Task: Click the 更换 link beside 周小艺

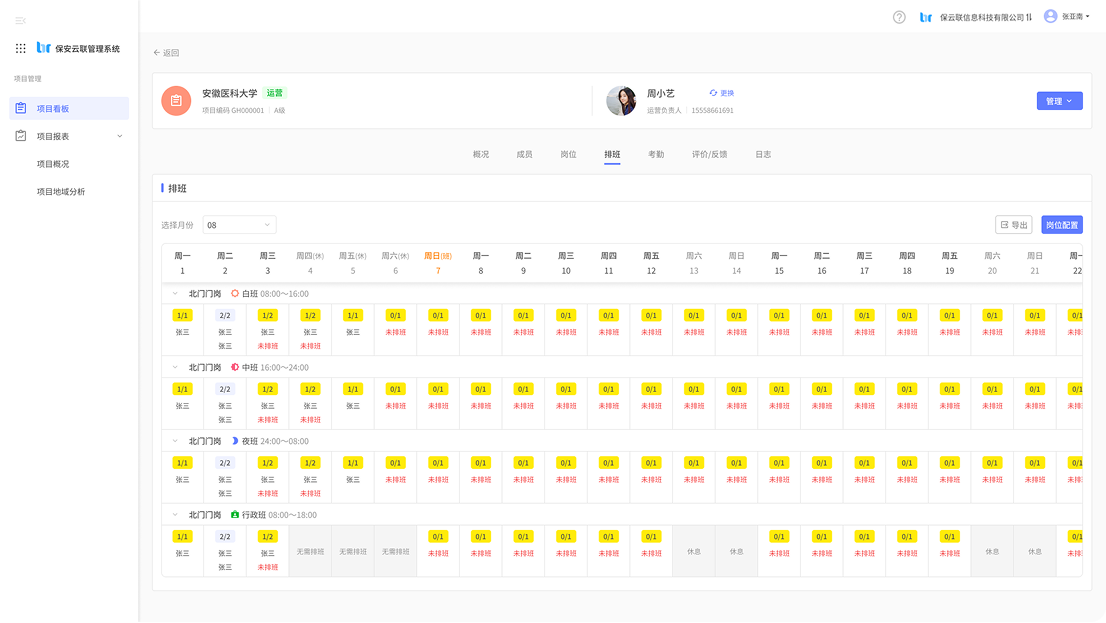Action: coord(721,93)
